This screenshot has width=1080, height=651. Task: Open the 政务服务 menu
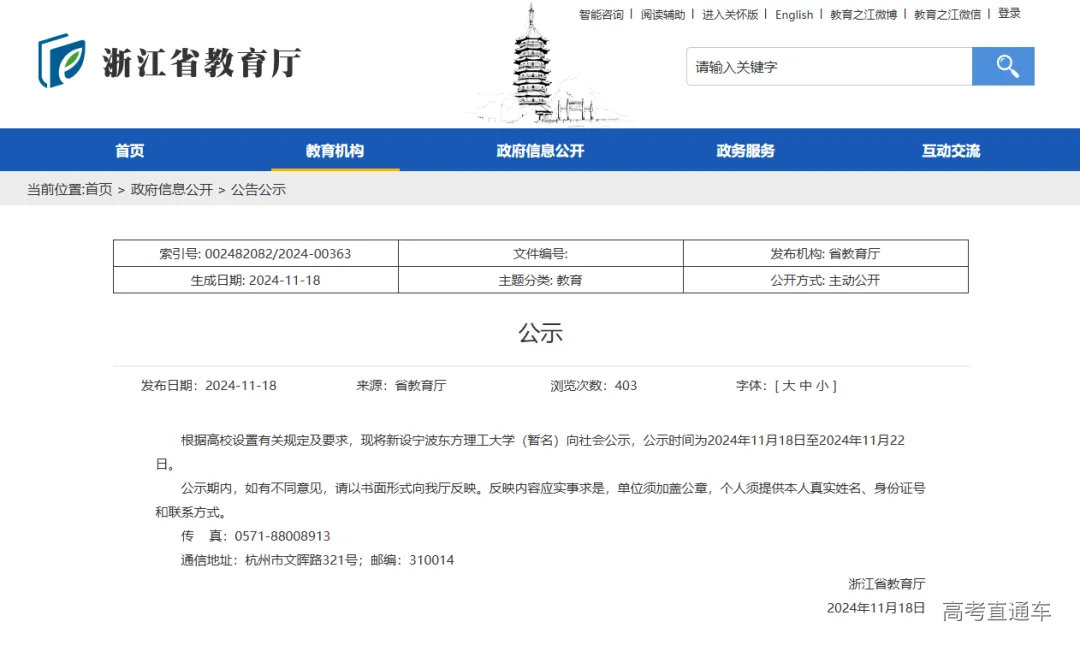pos(744,150)
